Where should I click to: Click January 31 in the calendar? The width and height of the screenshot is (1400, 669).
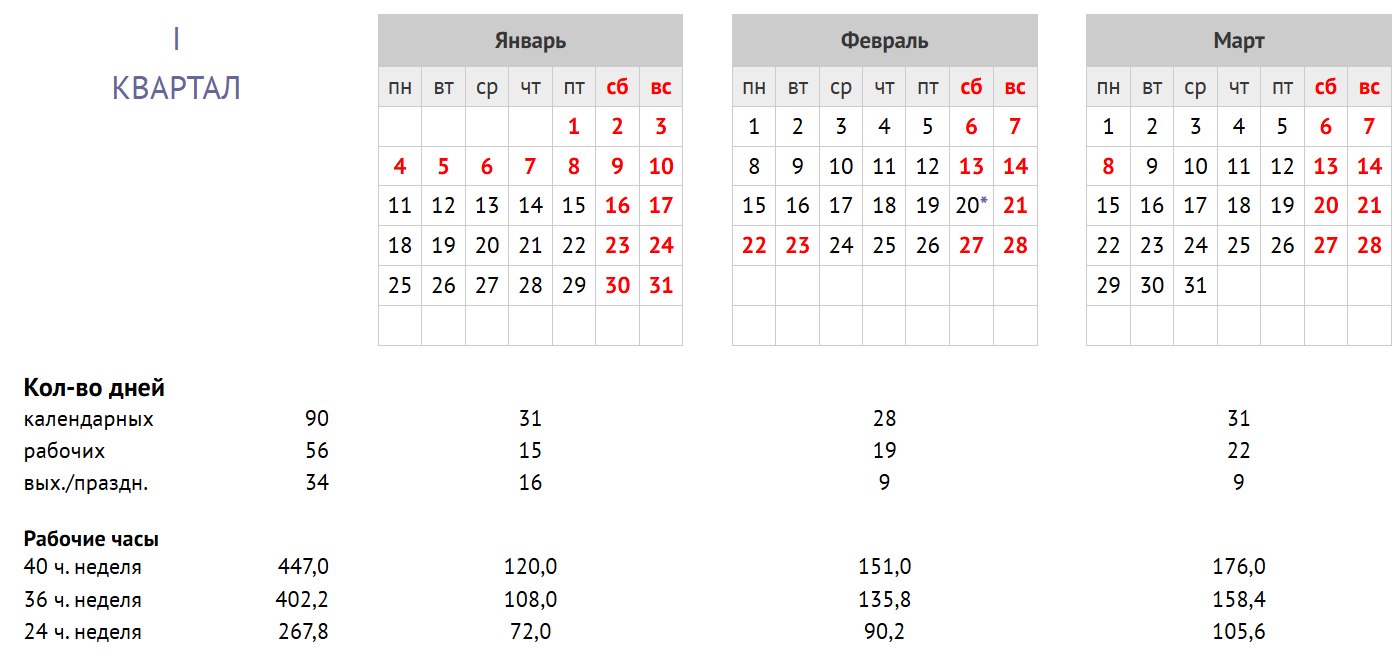point(661,285)
